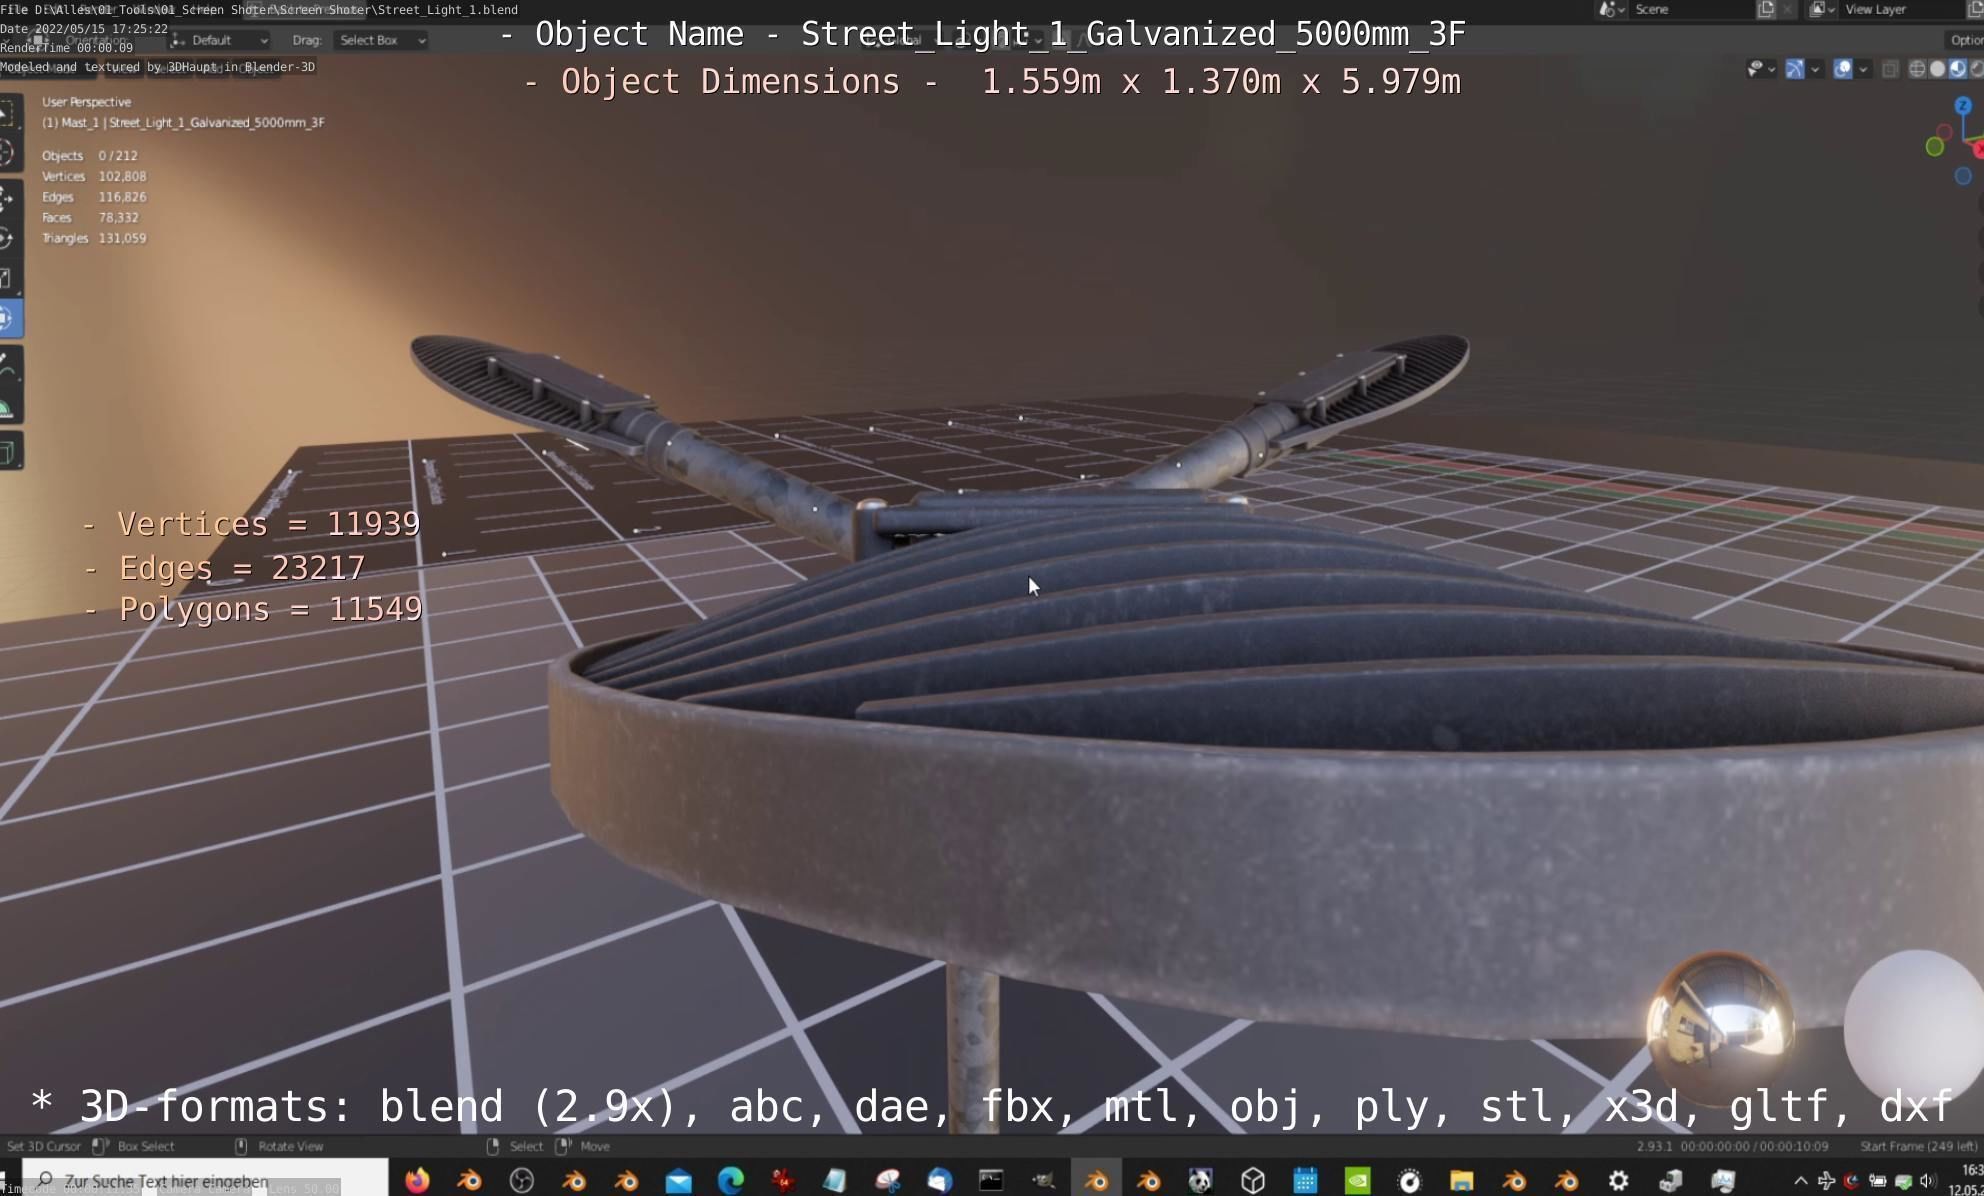The width and height of the screenshot is (1984, 1196).
Task: Click the green Y axis gizmo circle
Action: coord(1935,147)
